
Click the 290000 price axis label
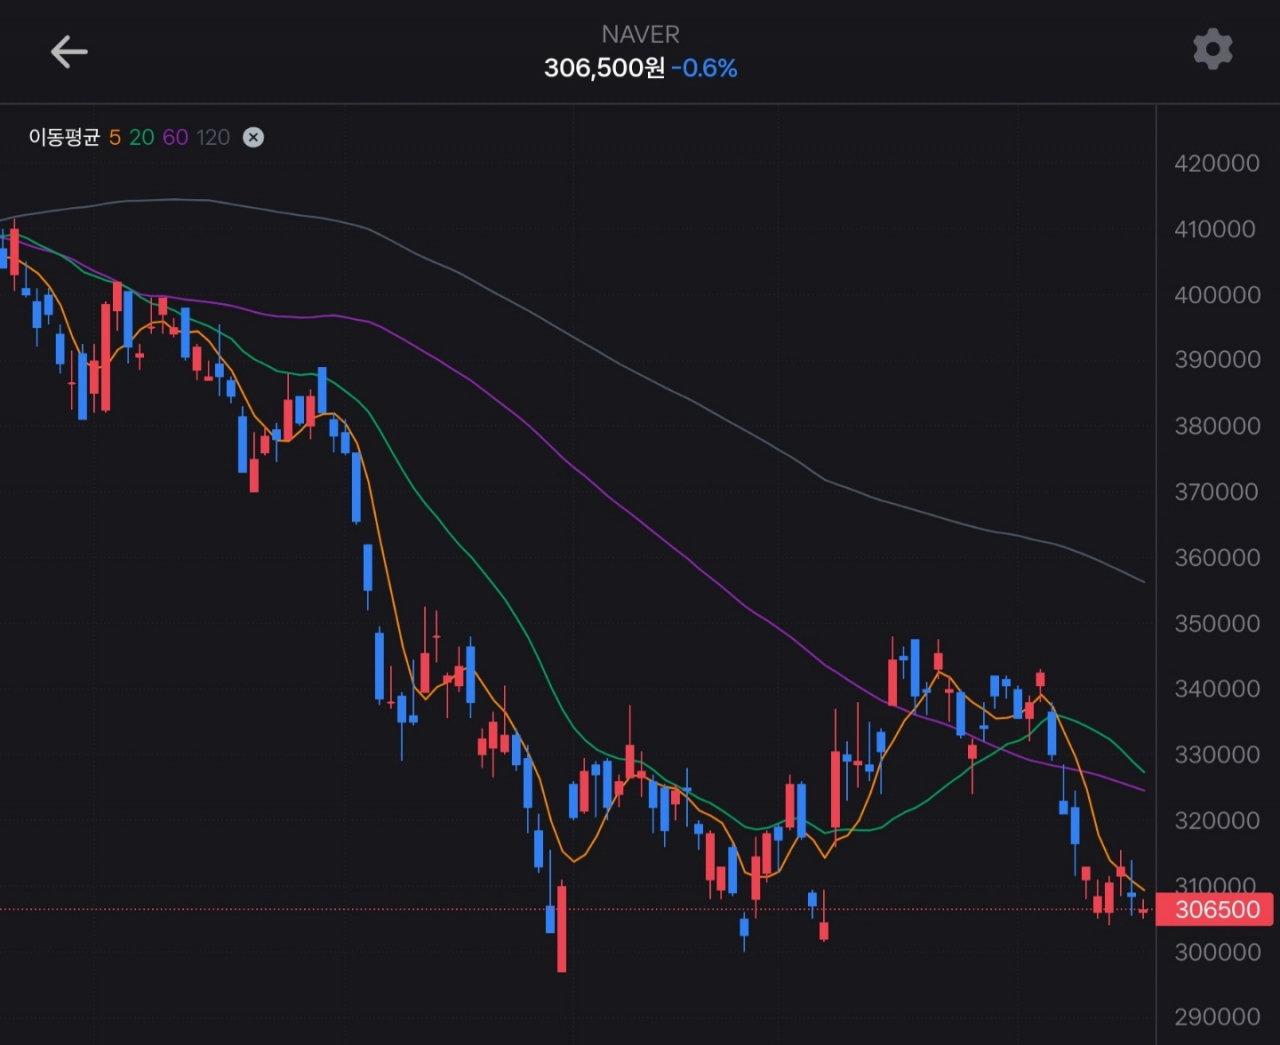(x=1217, y=1017)
